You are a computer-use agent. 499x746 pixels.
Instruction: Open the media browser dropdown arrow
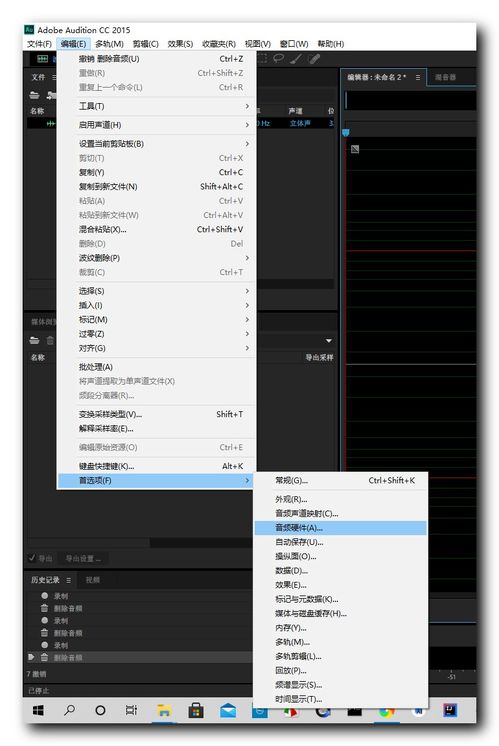click(329, 341)
